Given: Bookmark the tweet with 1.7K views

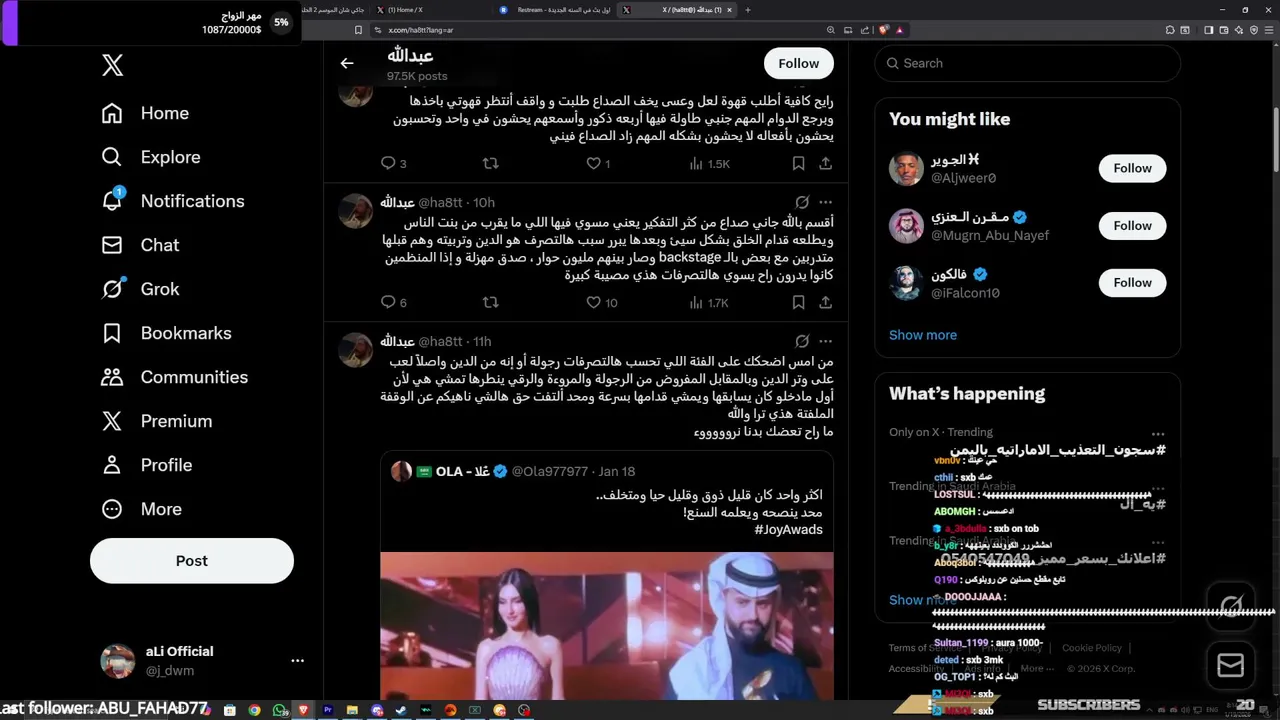Looking at the screenshot, I should coord(798,302).
